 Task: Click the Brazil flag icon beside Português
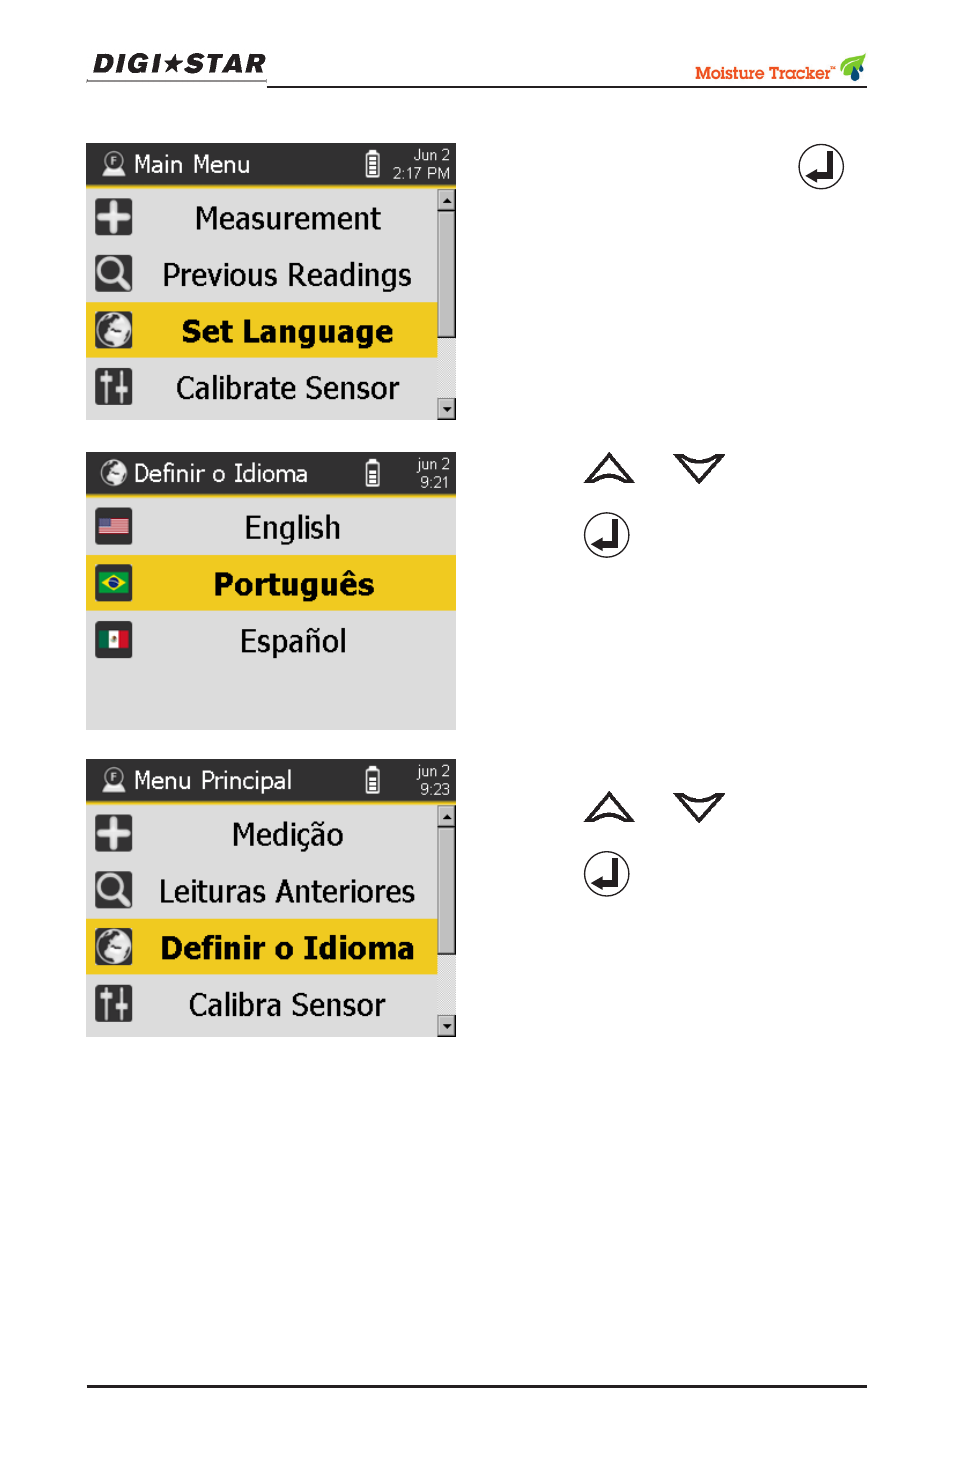pyautogui.click(x=114, y=583)
